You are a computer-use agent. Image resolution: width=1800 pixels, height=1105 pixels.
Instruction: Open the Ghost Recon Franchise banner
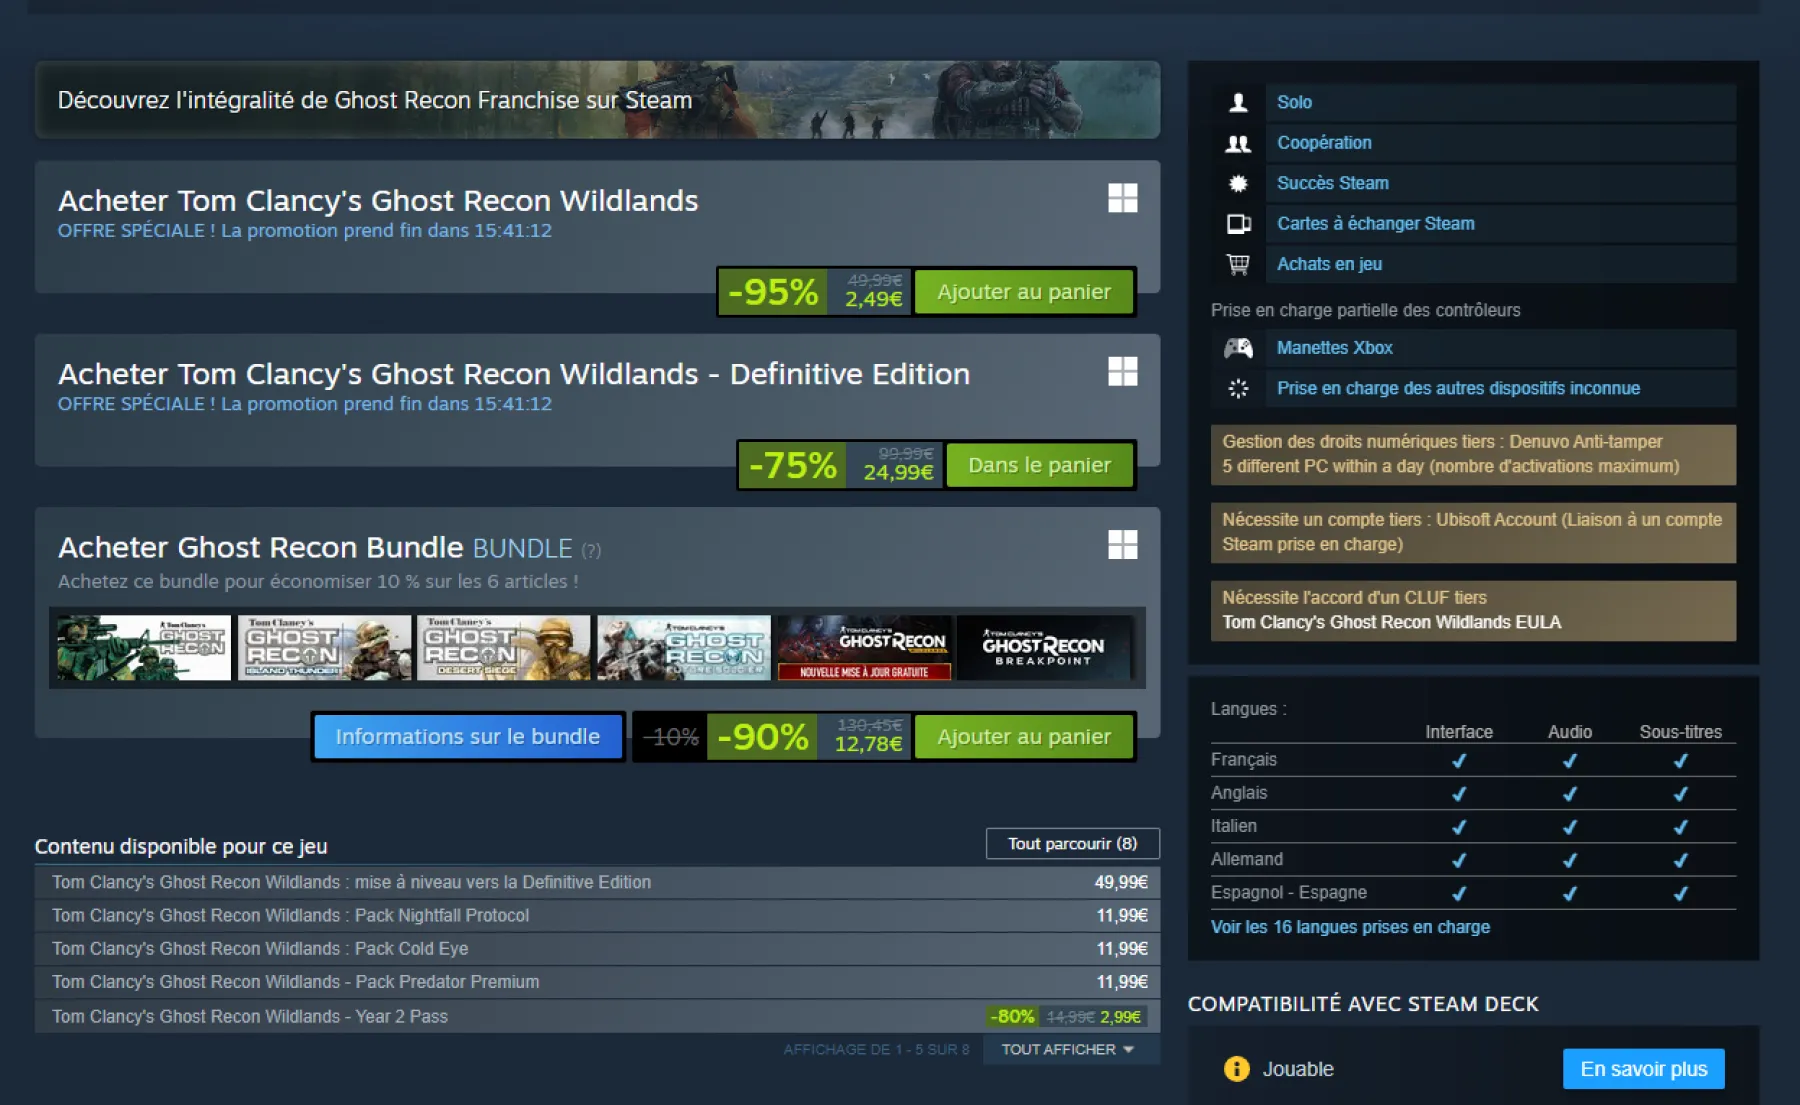click(x=597, y=100)
